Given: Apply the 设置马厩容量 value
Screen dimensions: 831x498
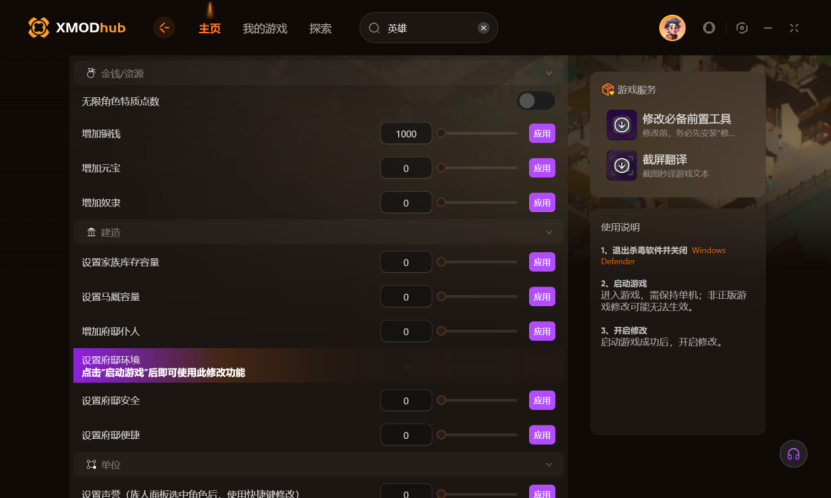Looking at the screenshot, I should point(542,297).
